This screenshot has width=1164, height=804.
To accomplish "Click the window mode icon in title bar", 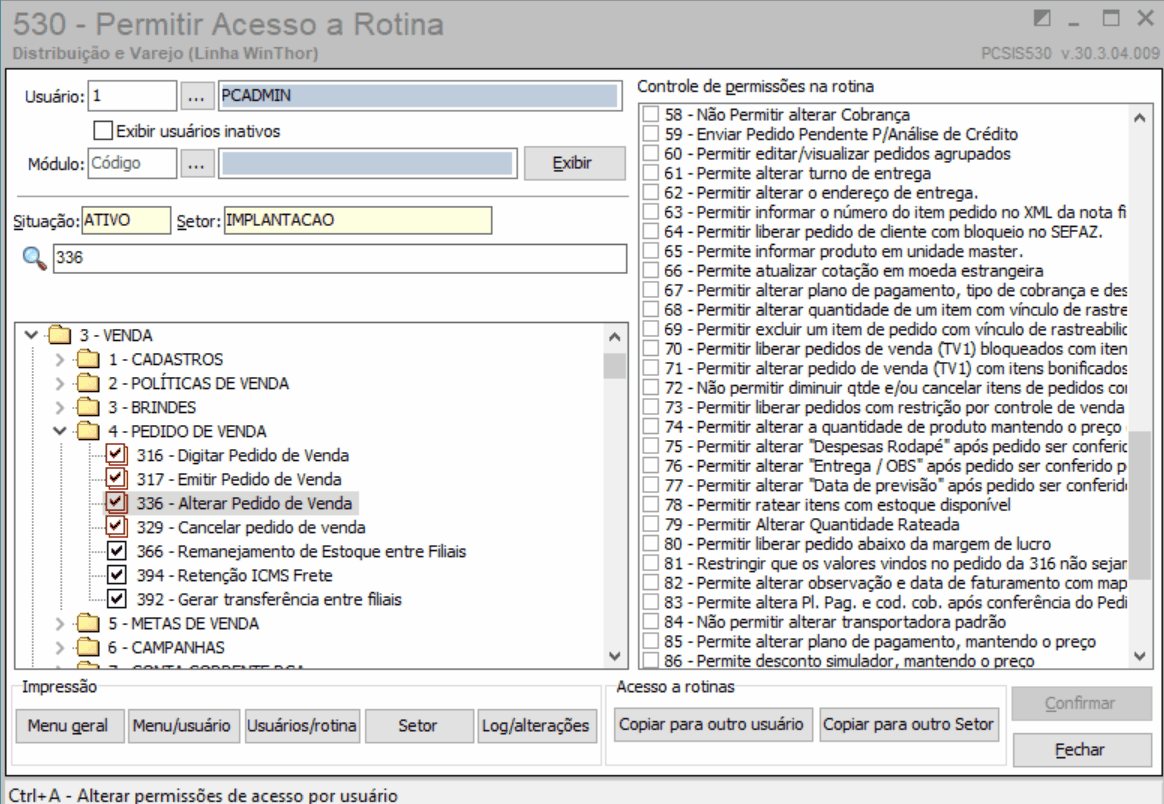I will (1042, 18).
